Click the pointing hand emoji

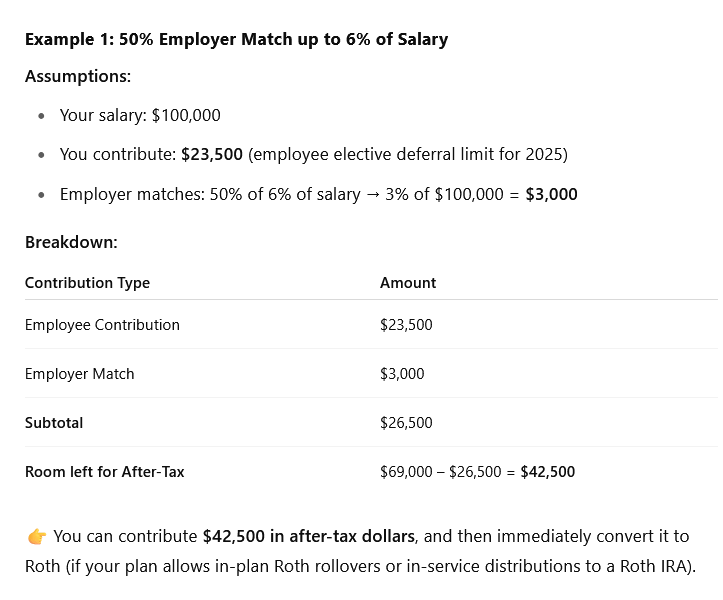click(x=36, y=537)
